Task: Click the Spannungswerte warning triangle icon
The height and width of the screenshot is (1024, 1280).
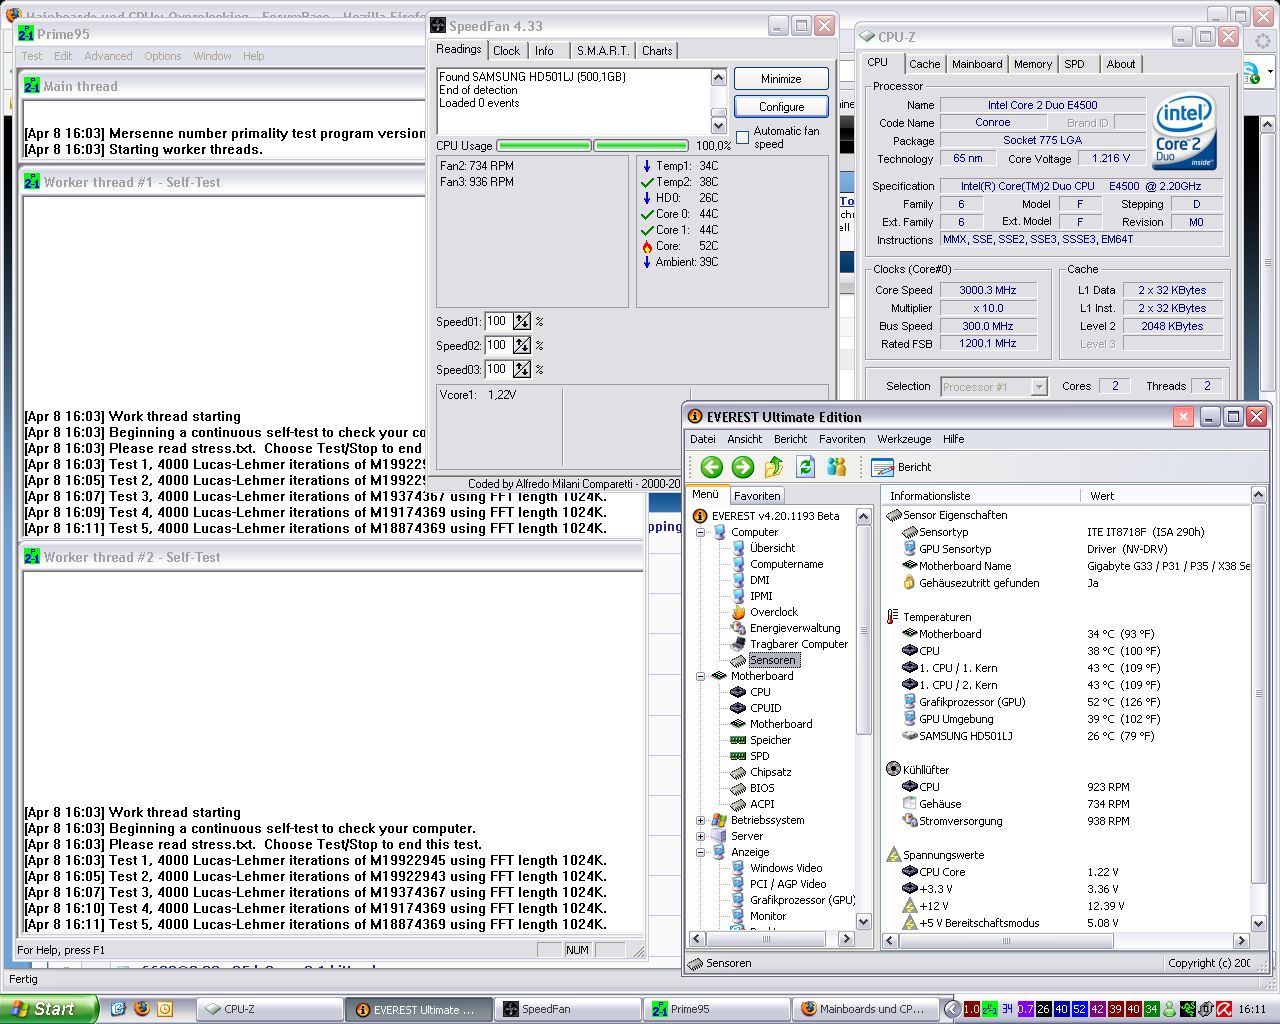Action: (893, 855)
